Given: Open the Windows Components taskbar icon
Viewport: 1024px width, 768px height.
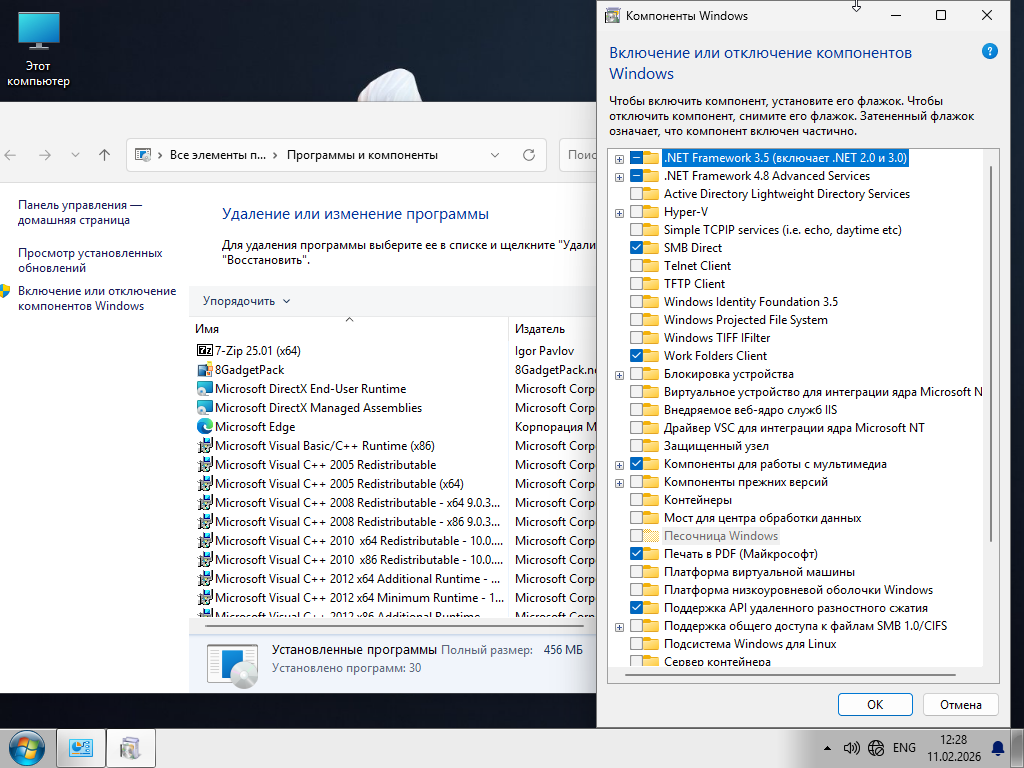Looking at the screenshot, I should [131, 748].
